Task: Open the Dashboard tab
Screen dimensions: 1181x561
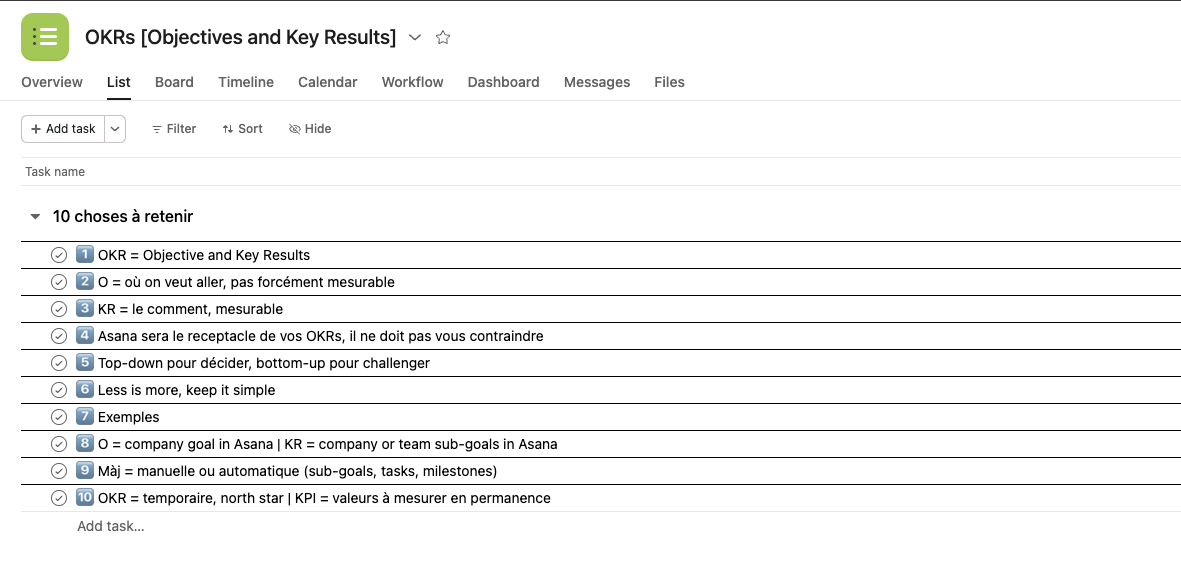Action: click(x=503, y=82)
